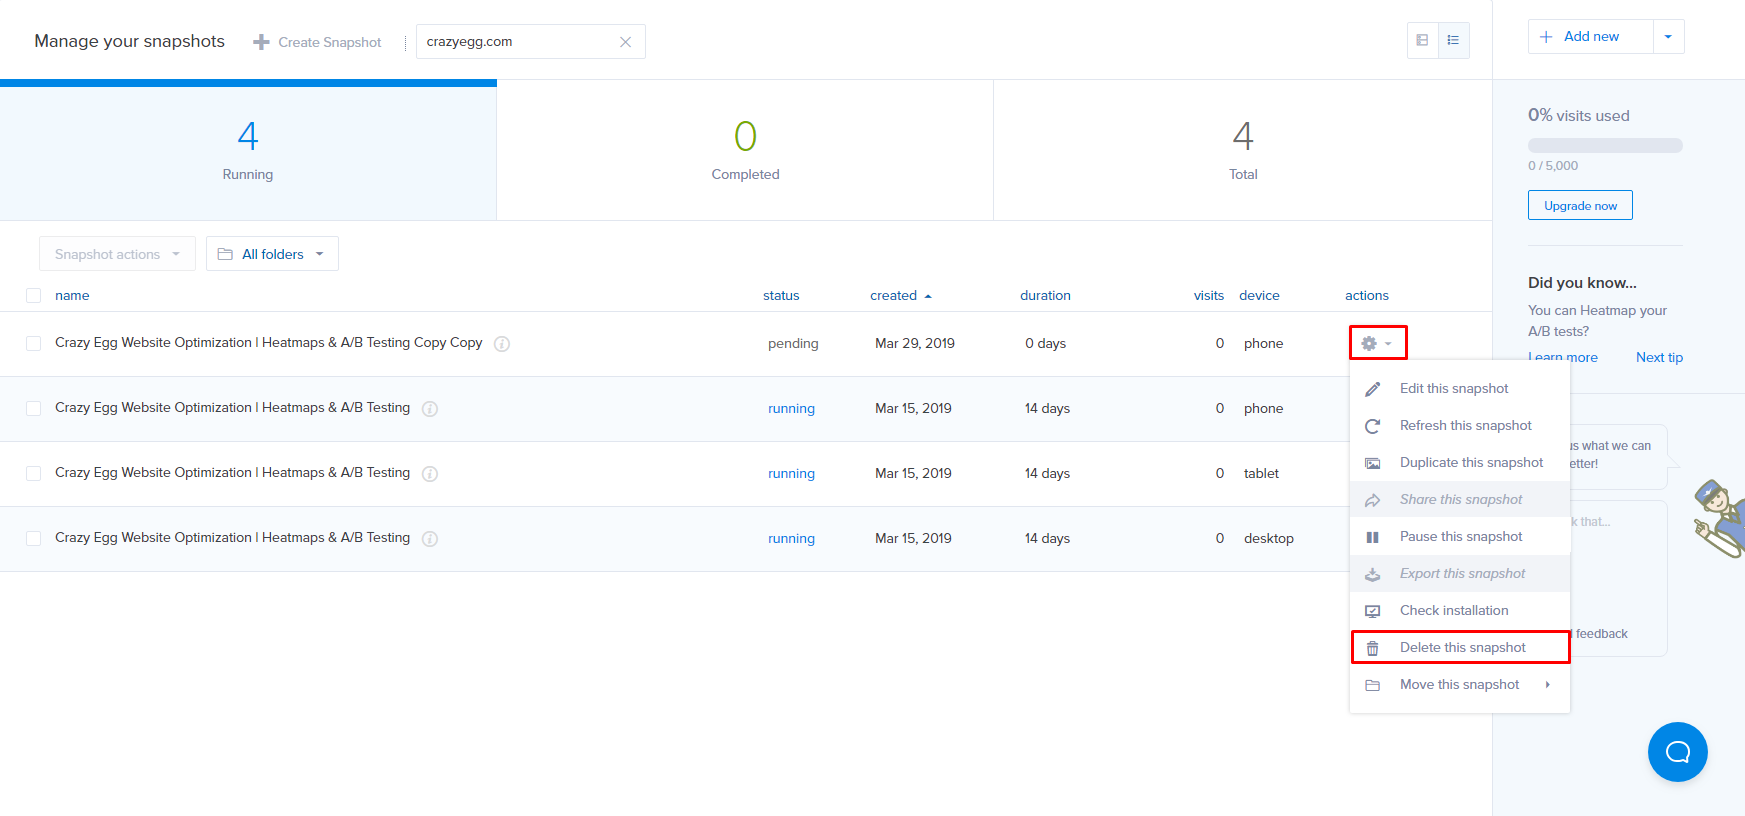Click the duplicate icon in the actions menu
This screenshot has width=1745, height=816.
[x=1373, y=463]
